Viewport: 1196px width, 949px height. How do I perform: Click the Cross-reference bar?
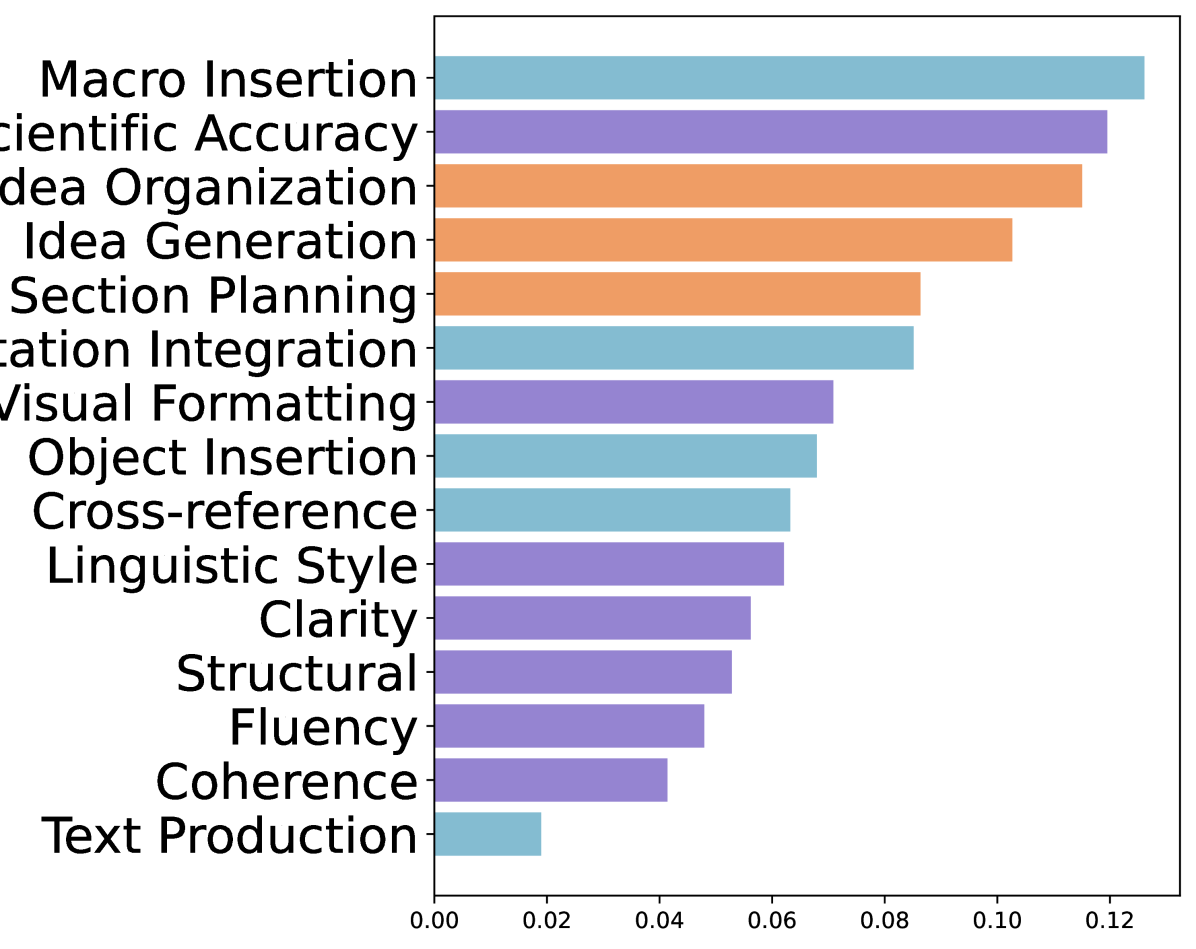(x=612, y=510)
